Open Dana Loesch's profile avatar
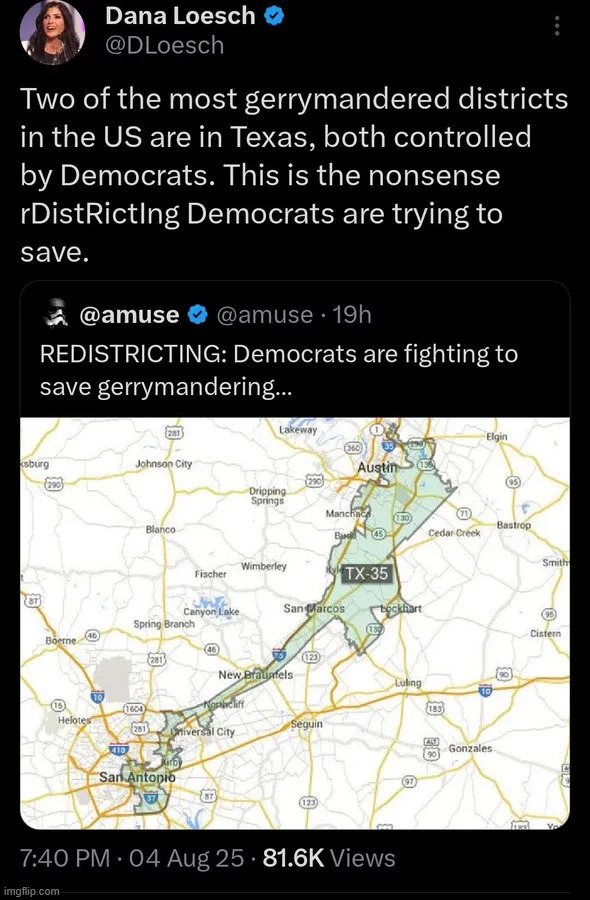The width and height of the screenshot is (590, 900). click(52, 33)
